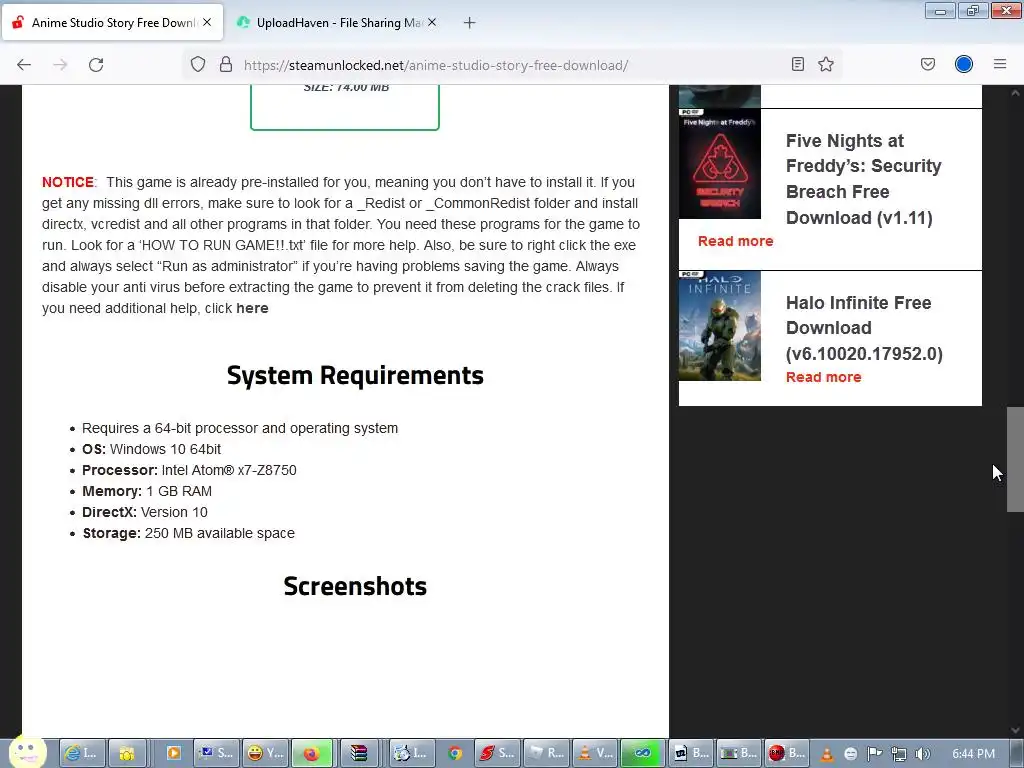Click the scrollbar down arrow
This screenshot has height=768, width=1024.
(x=1015, y=730)
